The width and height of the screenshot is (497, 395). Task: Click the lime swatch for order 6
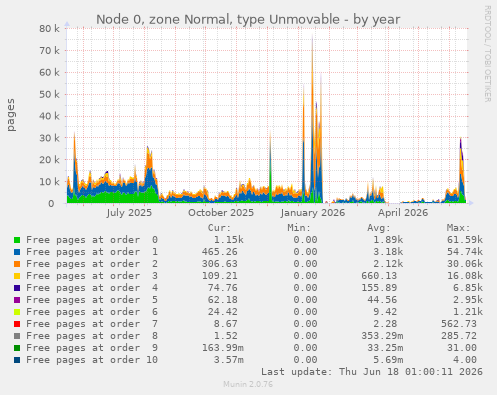coord(17,312)
